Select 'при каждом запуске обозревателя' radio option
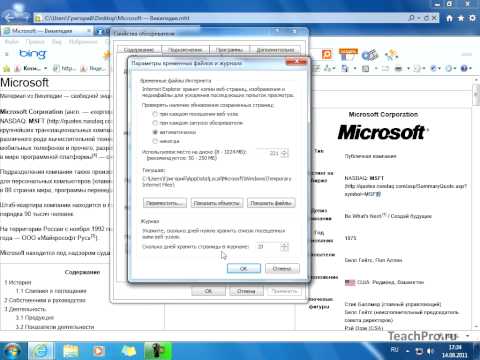This screenshot has width=480, height=360. tap(155, 123)
